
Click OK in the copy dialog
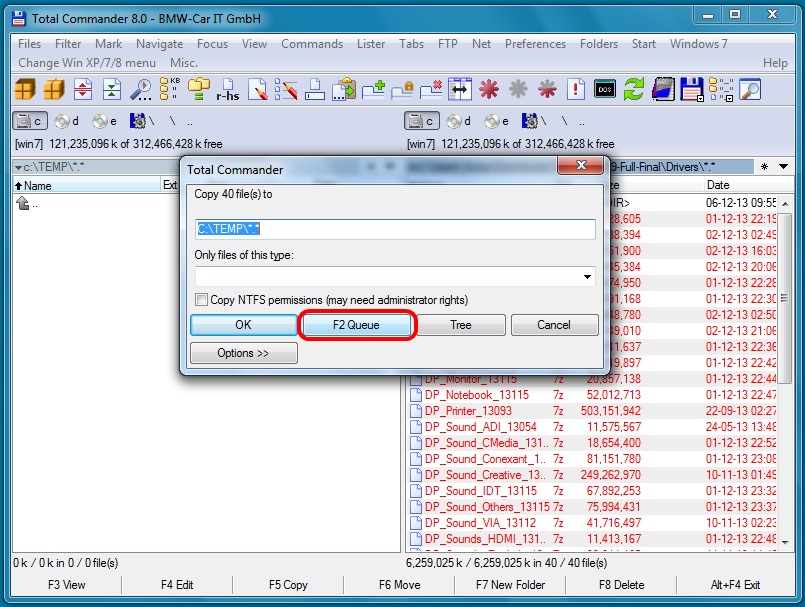point(243,325)
